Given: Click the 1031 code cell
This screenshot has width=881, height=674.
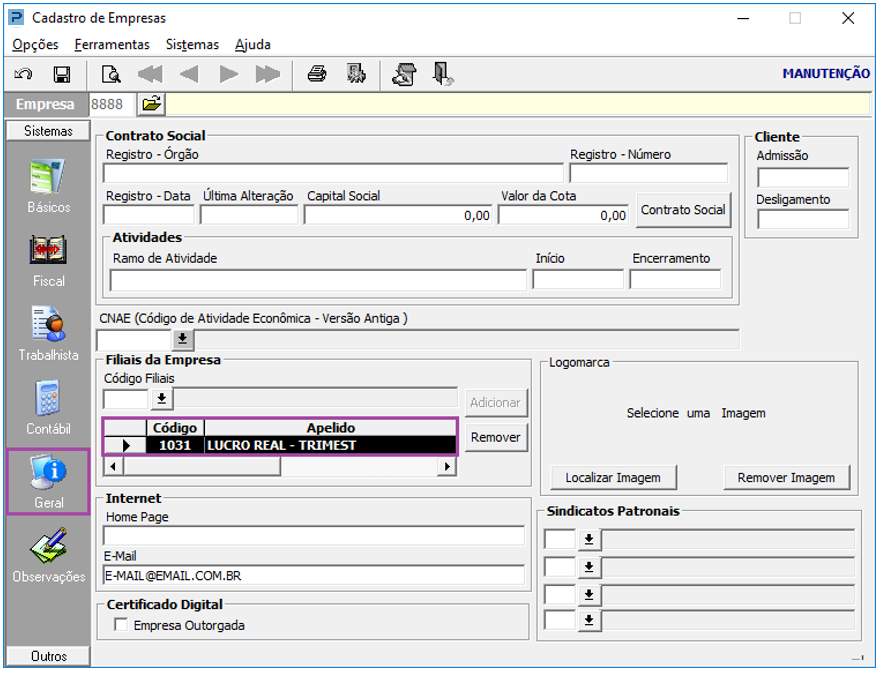Looking at the screenshot, I should point(175,445).
